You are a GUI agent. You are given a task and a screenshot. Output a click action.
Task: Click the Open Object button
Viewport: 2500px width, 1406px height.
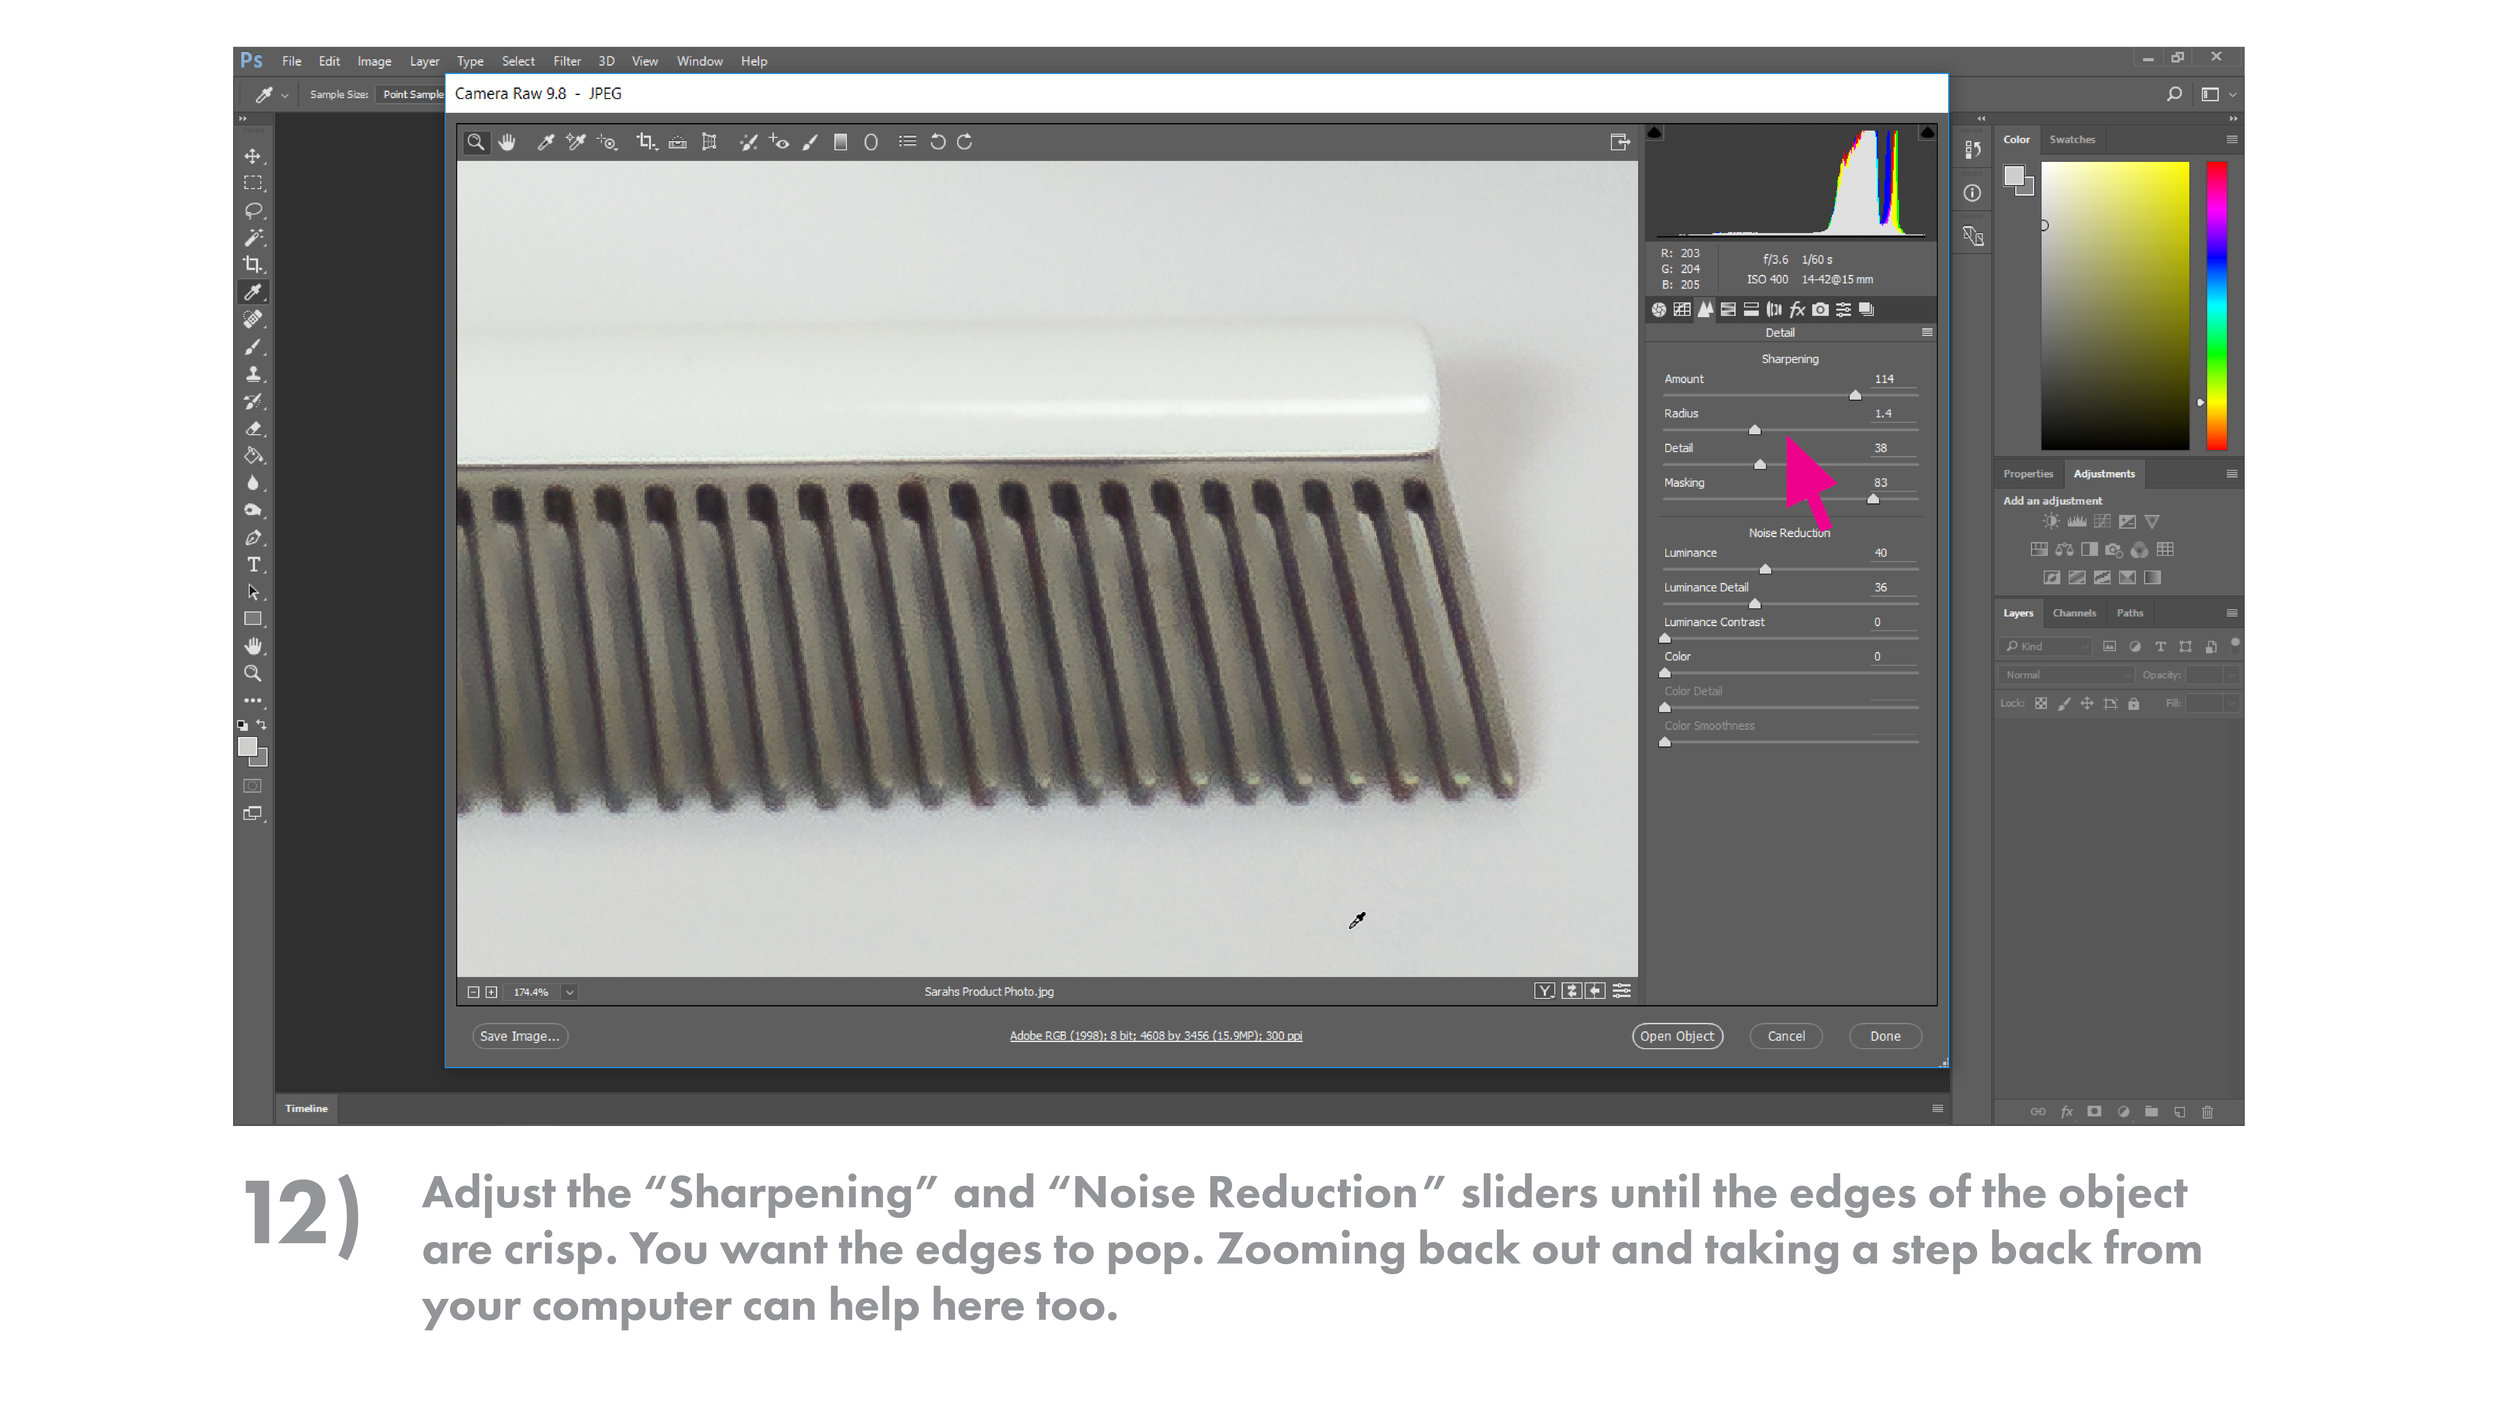(1677, 1036)
